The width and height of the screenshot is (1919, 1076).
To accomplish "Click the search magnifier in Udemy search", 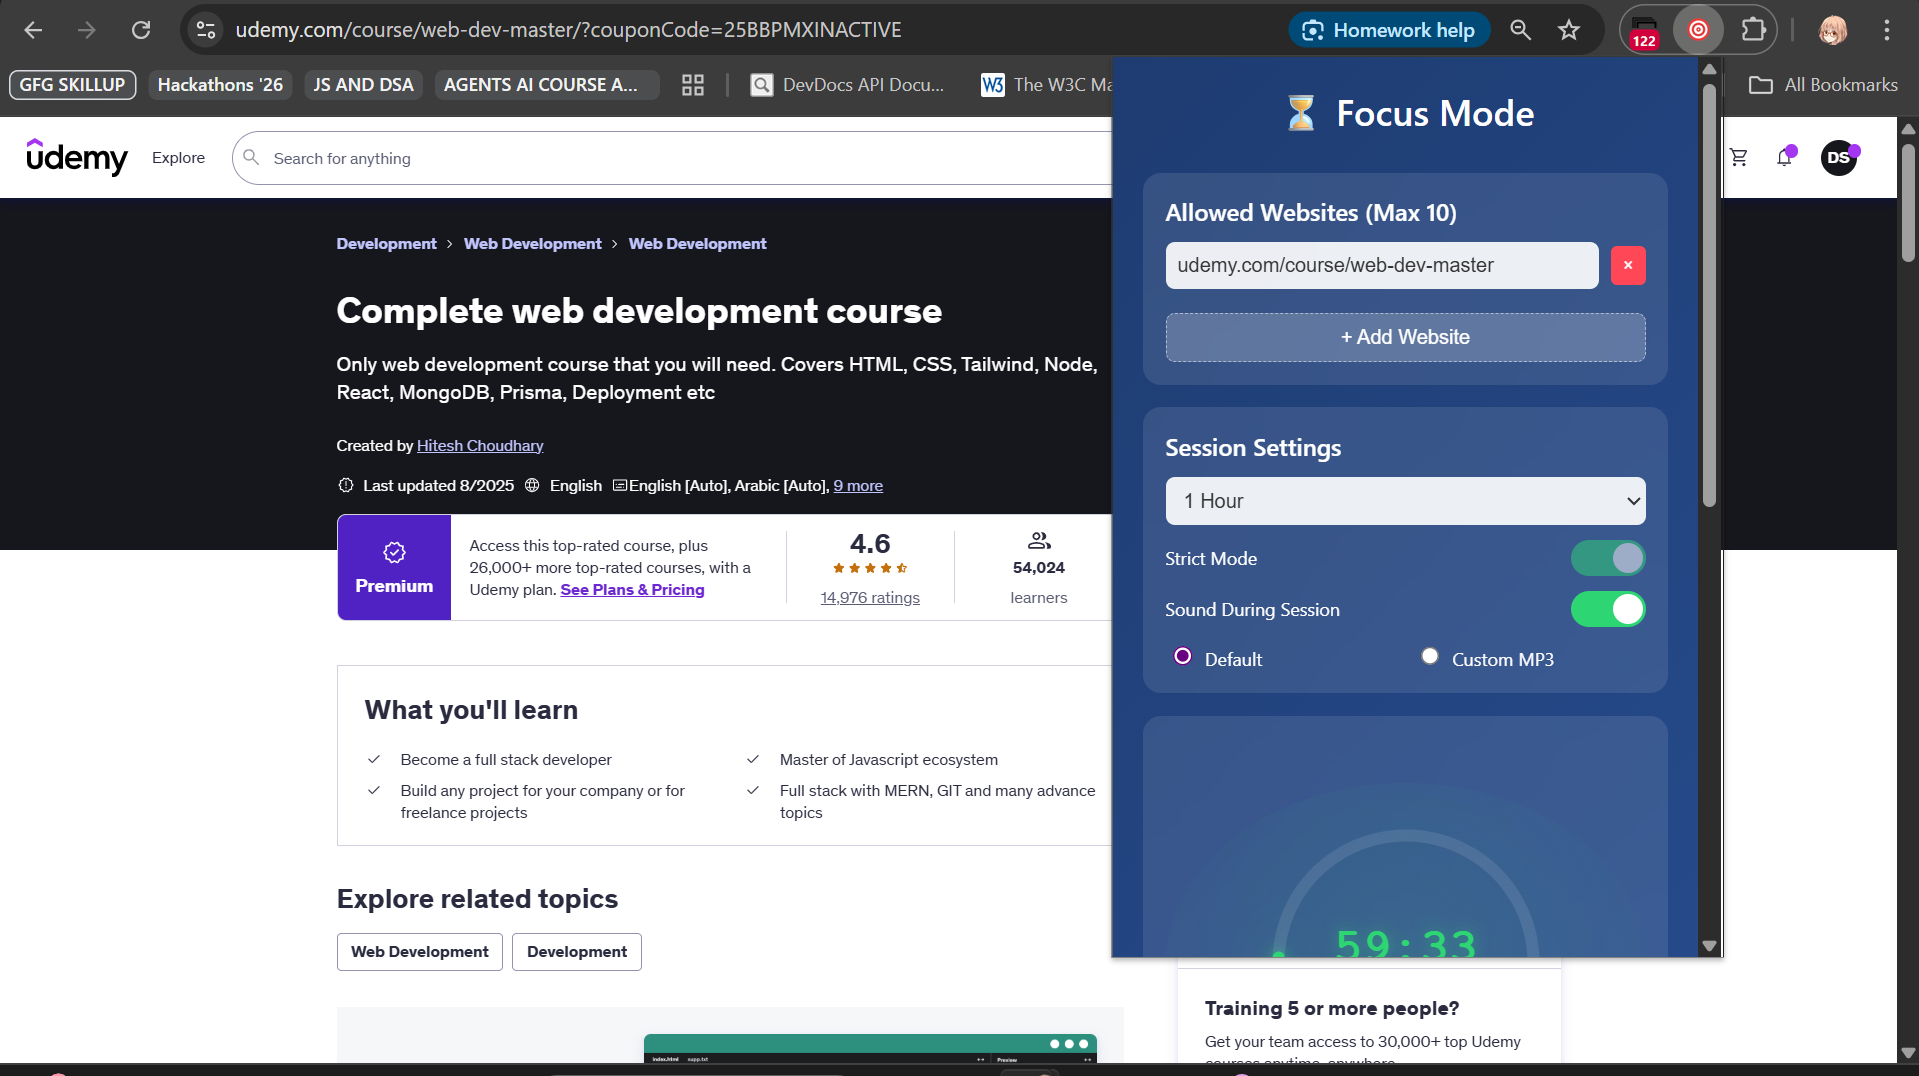I will 251,158.
